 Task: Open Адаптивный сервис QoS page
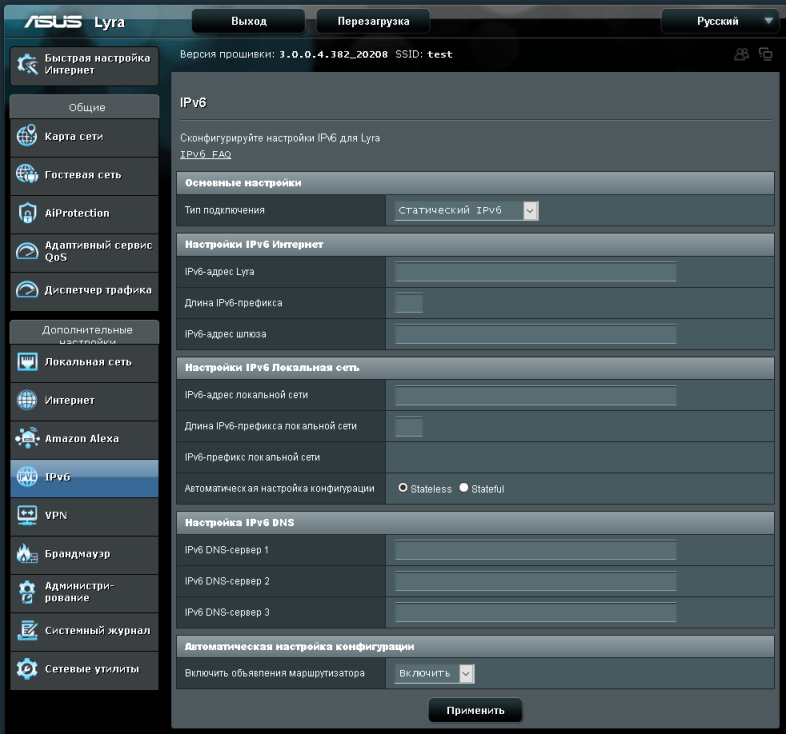coord(84,252)
